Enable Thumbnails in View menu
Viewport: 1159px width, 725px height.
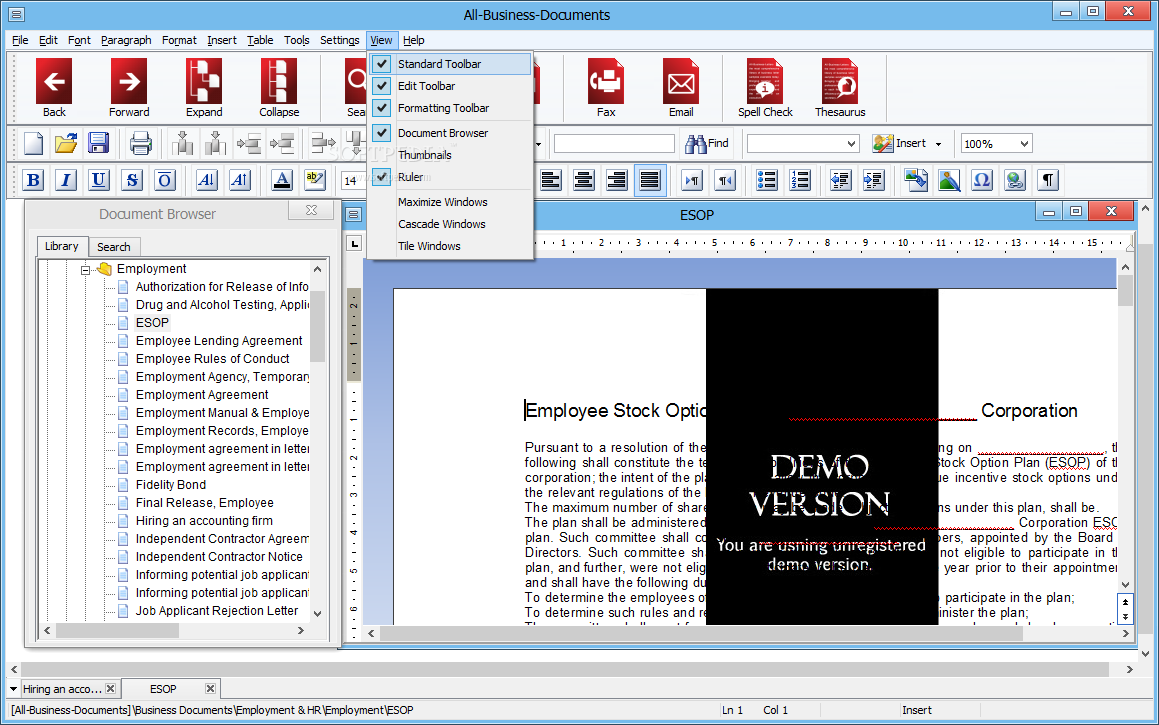tap(450, 155)
